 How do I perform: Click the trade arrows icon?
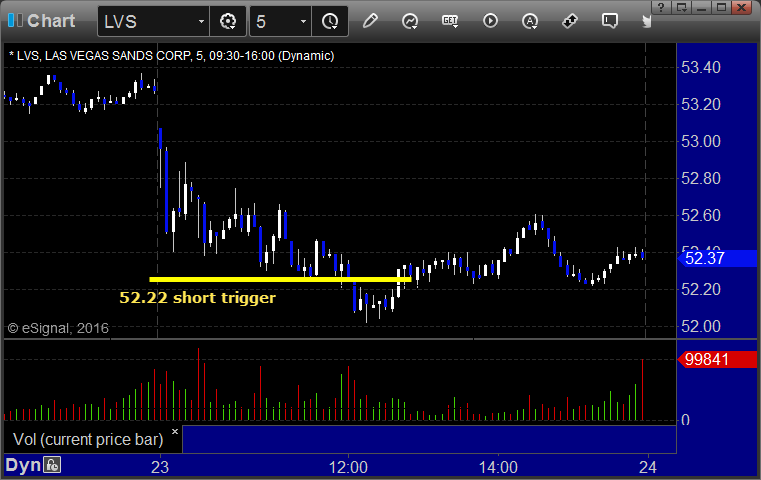570,21
